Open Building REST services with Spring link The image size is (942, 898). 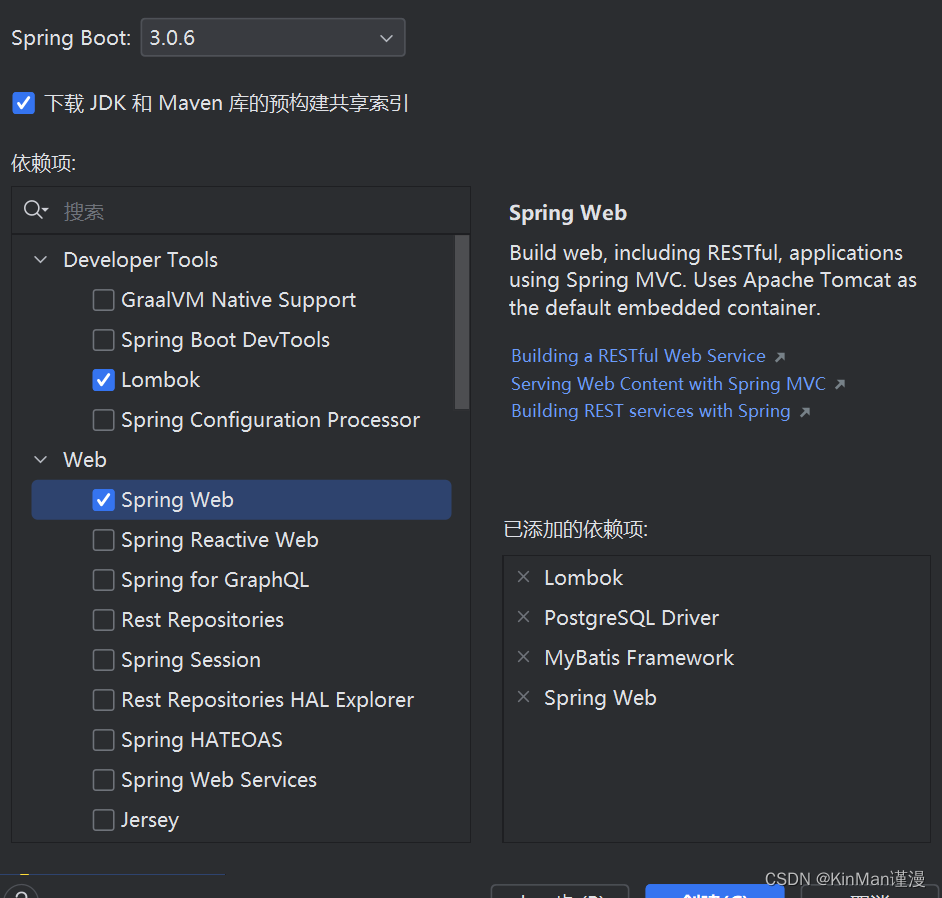pyautogui.click(x=650, y=411)
